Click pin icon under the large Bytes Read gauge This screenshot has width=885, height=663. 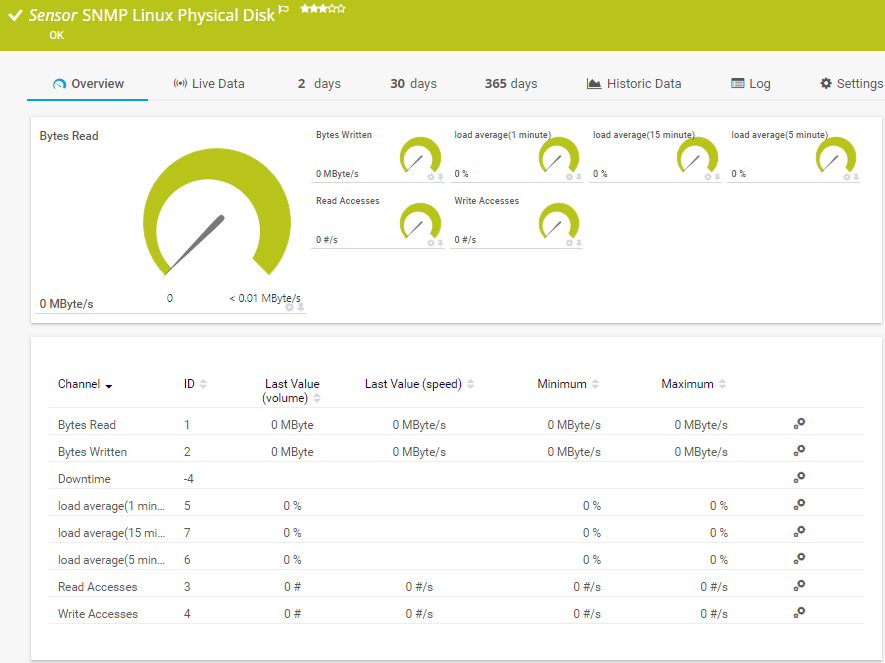click(x=300, y=308)
